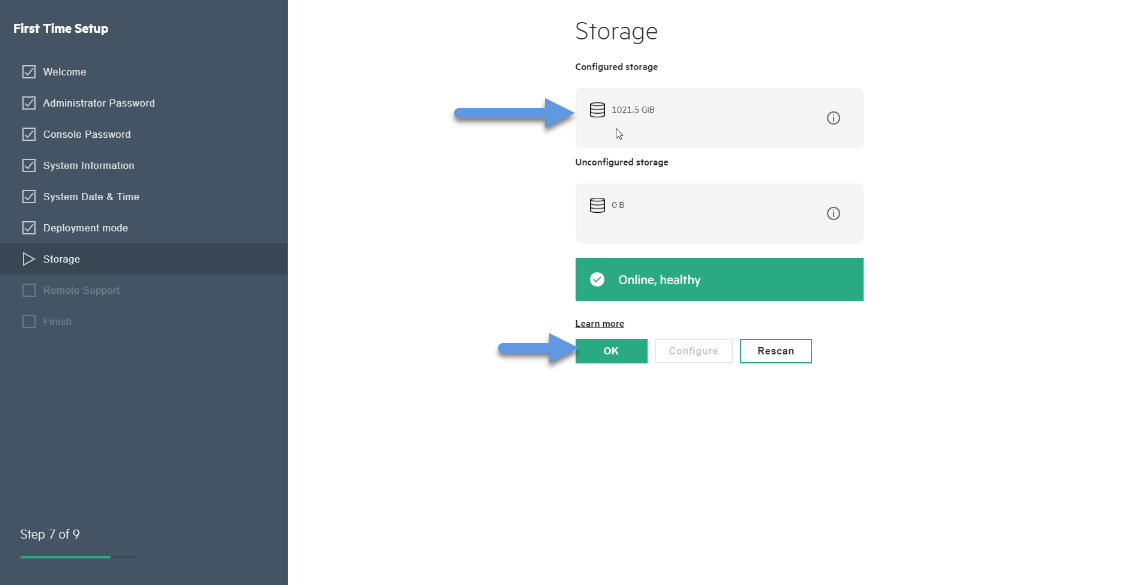Click the Welcome step checkbox

[x=29, y=72]
